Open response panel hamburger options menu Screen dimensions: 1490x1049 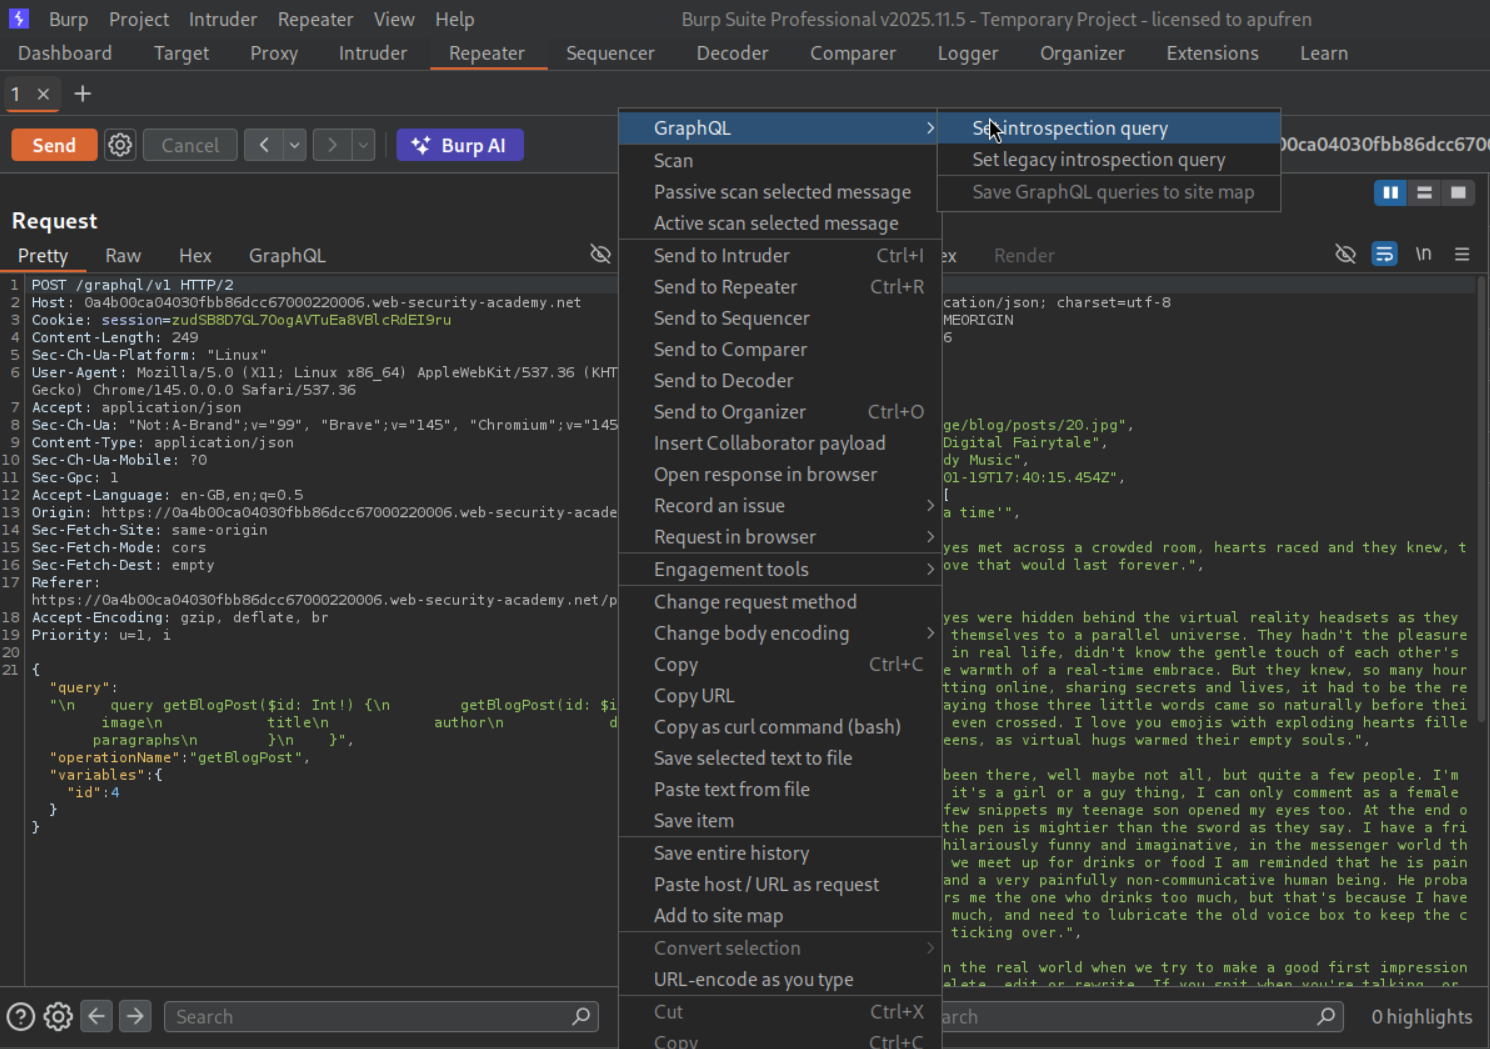point(1462,255)
